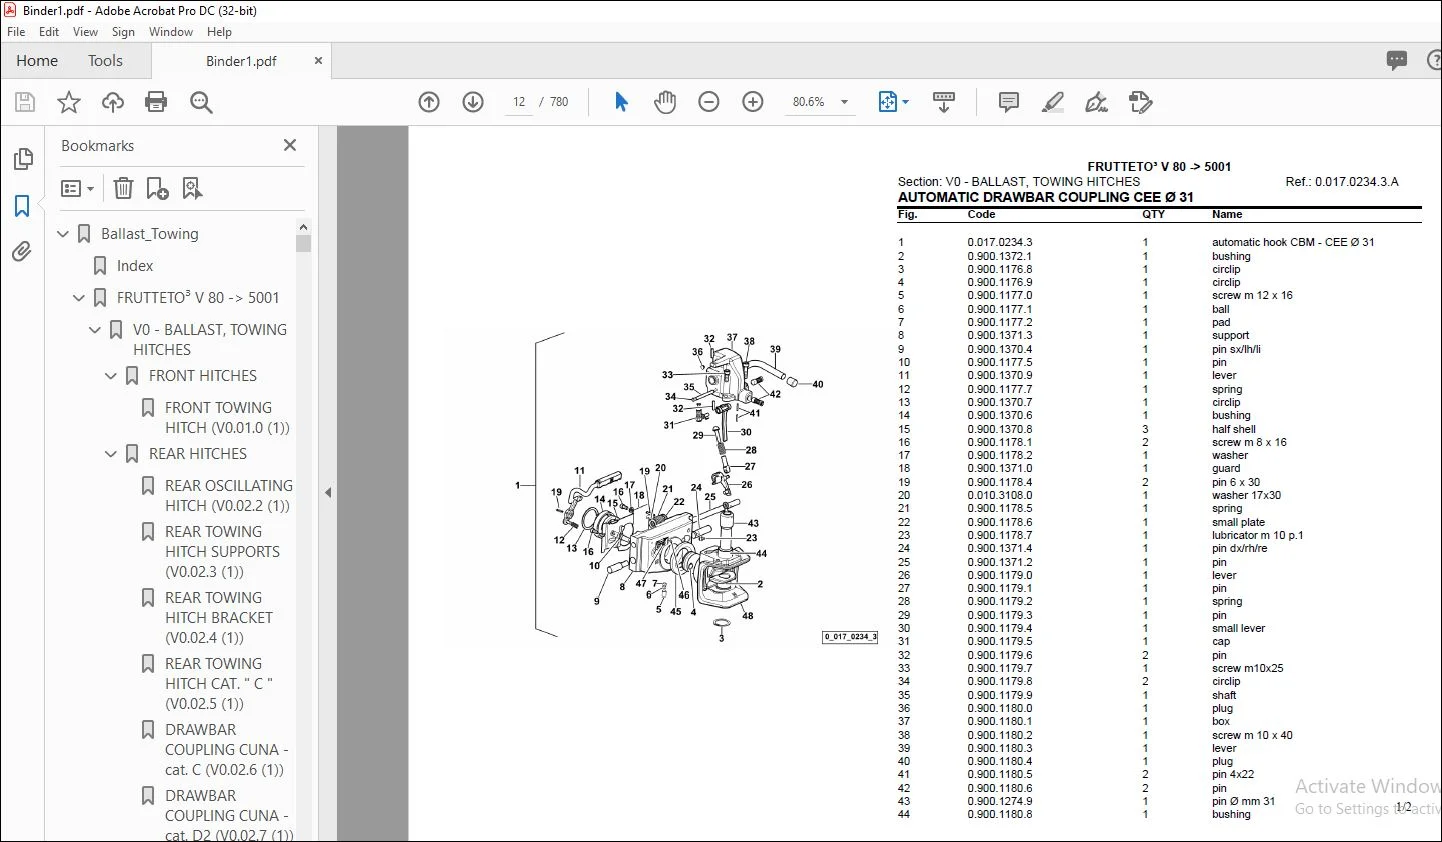Collapse the navigation pane arrow

[x=328, y=492]
